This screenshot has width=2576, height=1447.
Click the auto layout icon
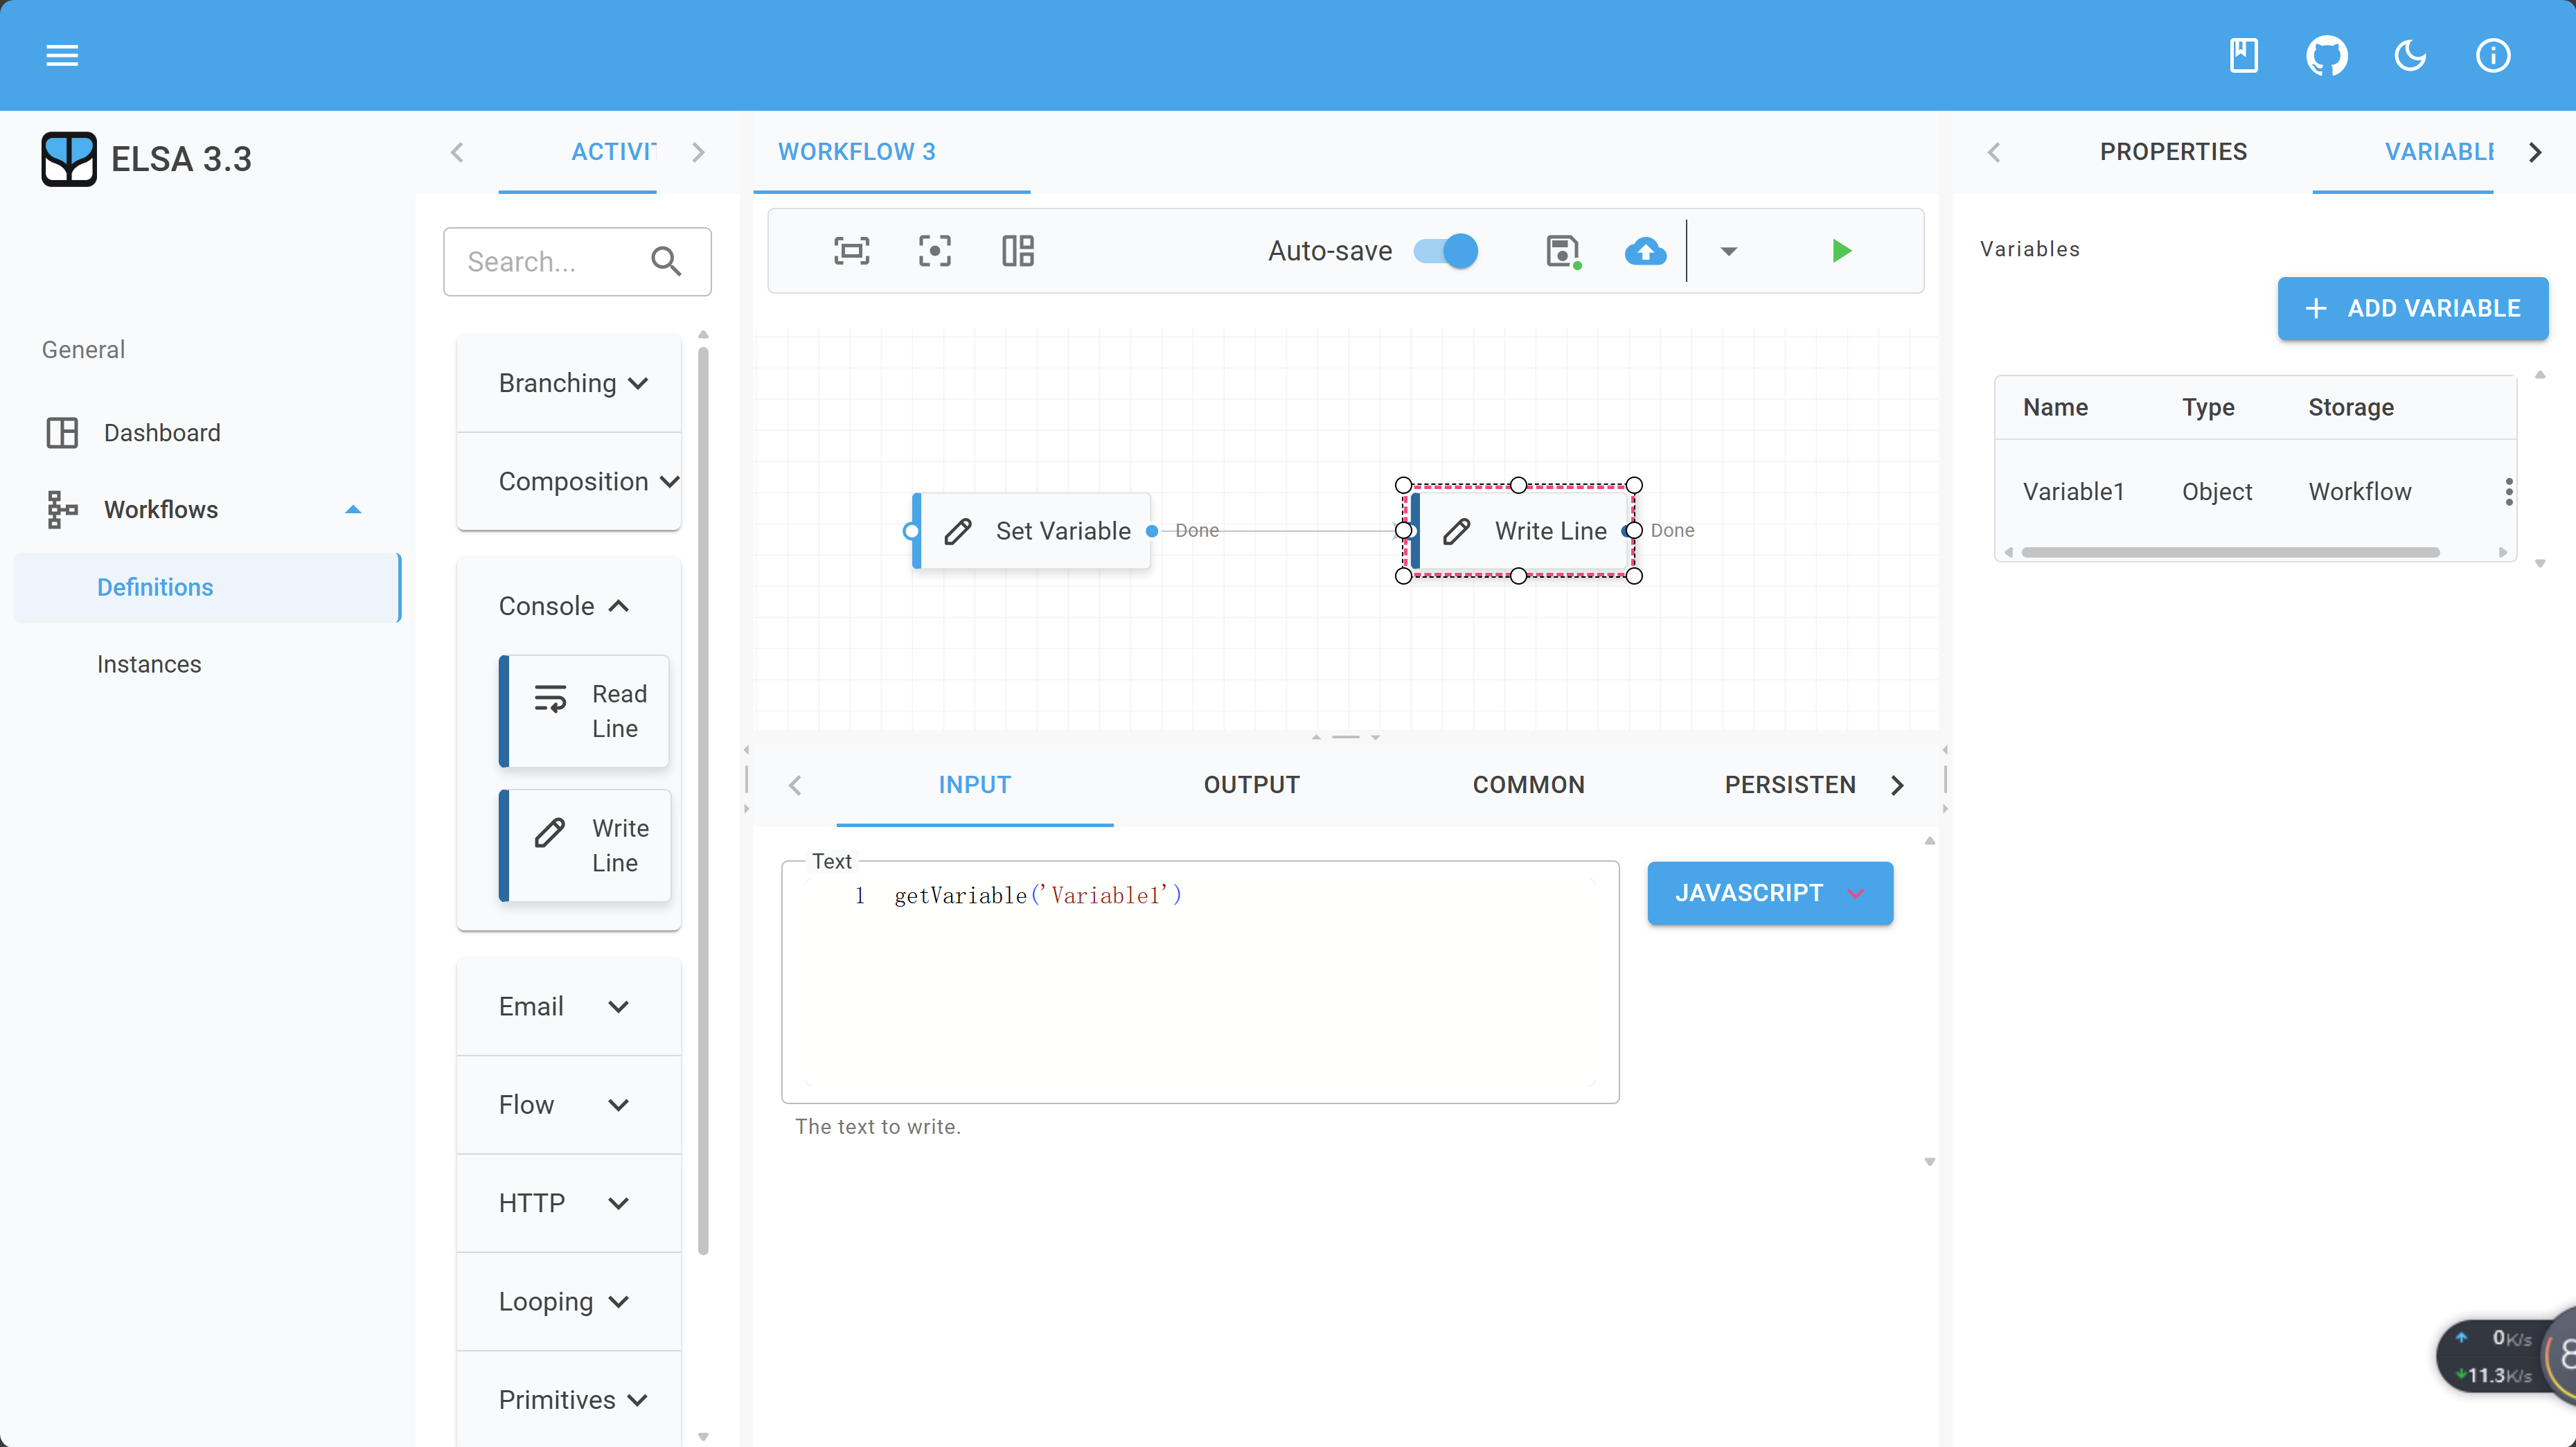tap(1017, 250)
